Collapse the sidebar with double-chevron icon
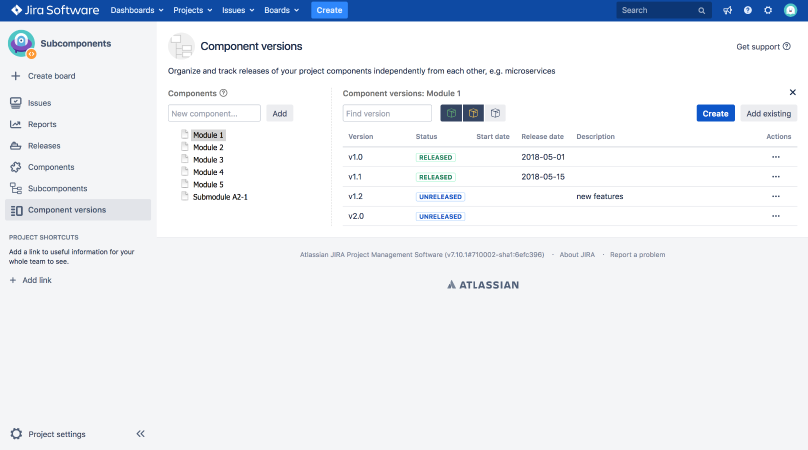The height and width of the screenshot is (450, 808). 140,434
